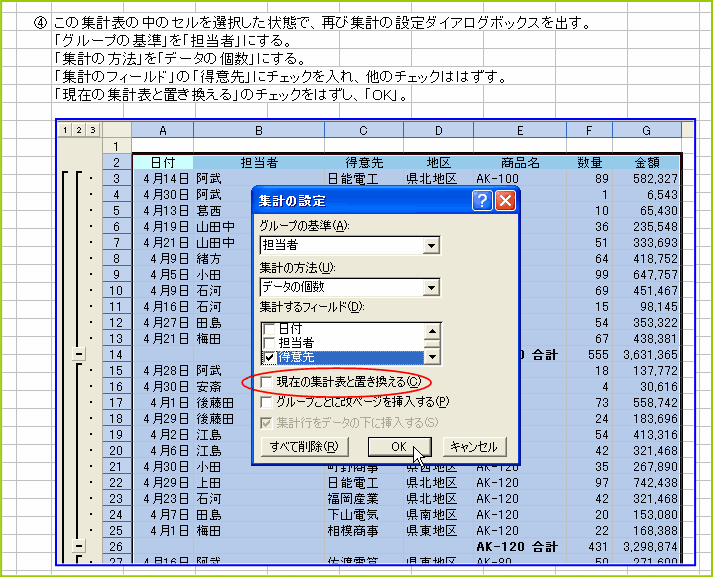The image size is (713, 577).
Task: Click the help question mark in dialog title
Action: pos(482,200)
